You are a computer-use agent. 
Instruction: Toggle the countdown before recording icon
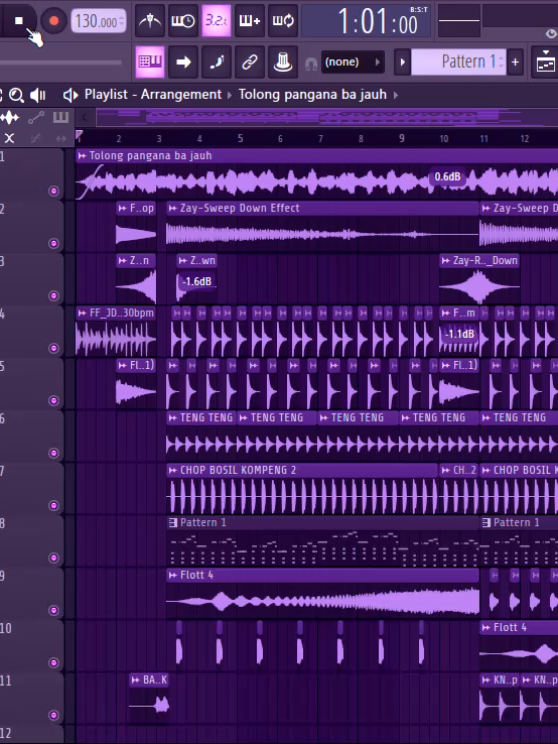point(216,21)
